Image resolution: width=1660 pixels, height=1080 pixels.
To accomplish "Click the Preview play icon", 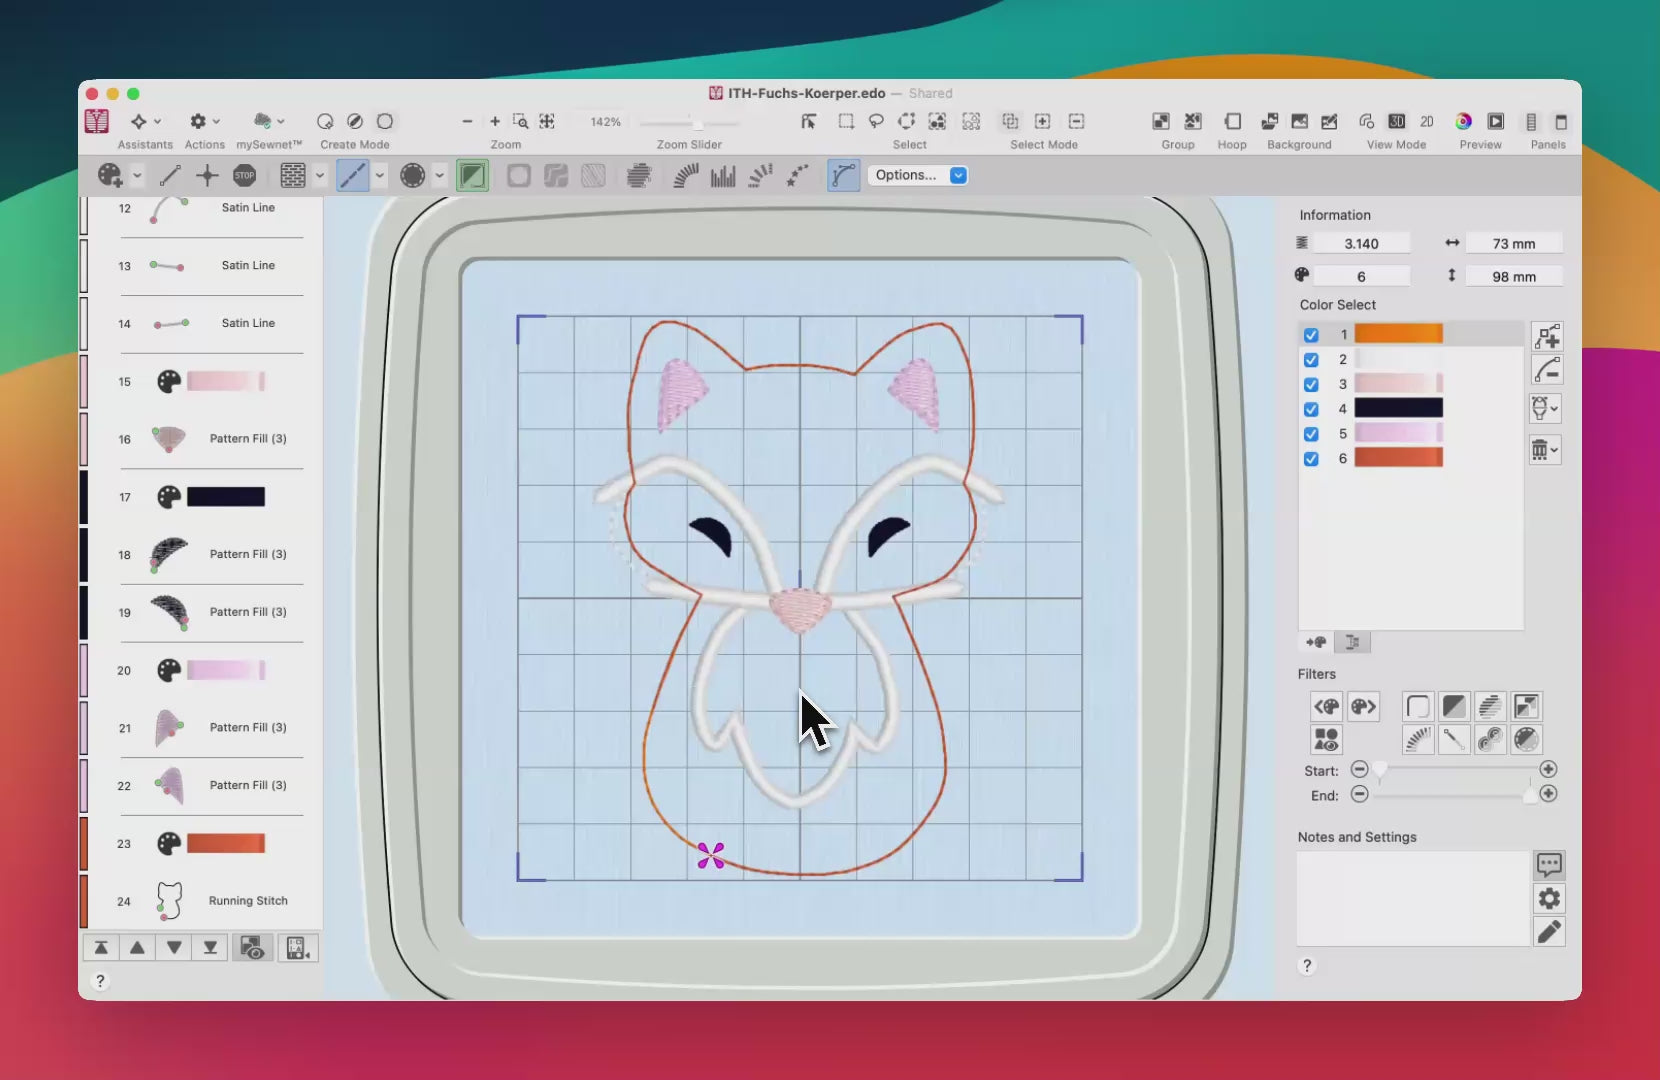I will (1495, 121).
